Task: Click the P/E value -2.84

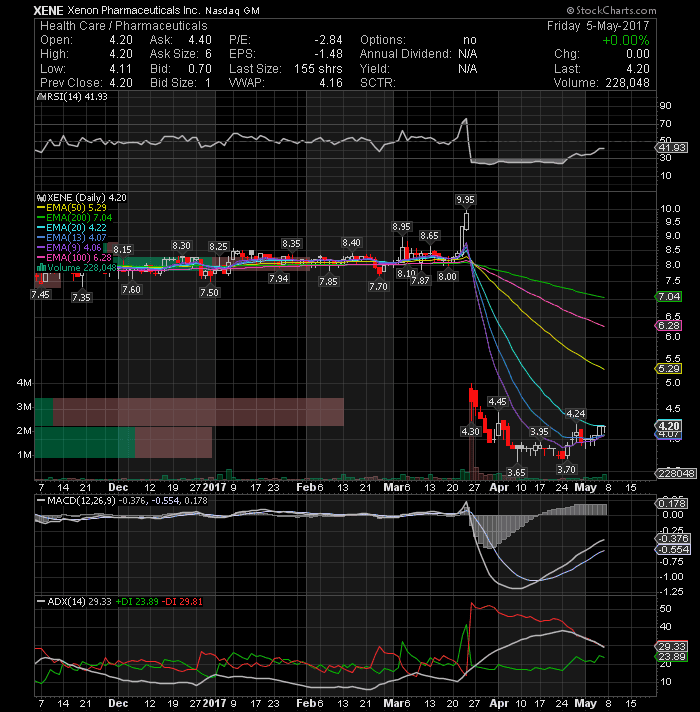Action: (328, 40)
